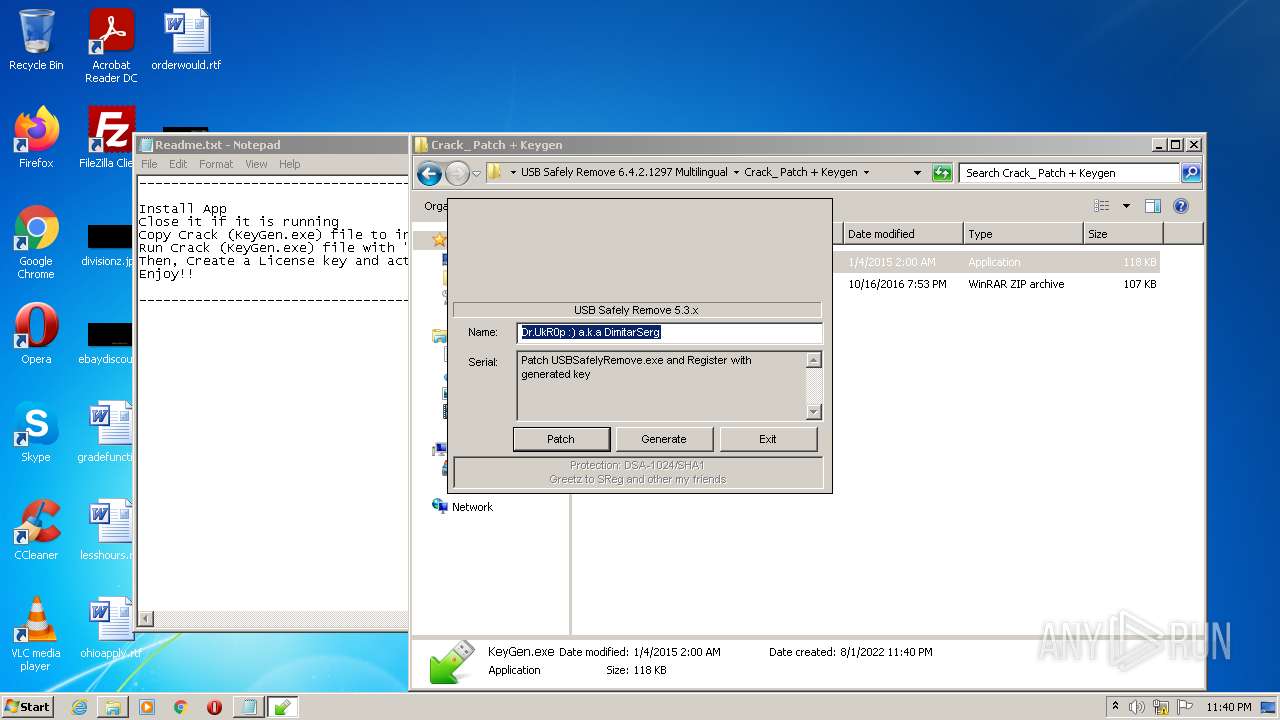Click Notepad's horizontal scroll left arrow
Screen dimensions: 1280x720
(146, 619)
